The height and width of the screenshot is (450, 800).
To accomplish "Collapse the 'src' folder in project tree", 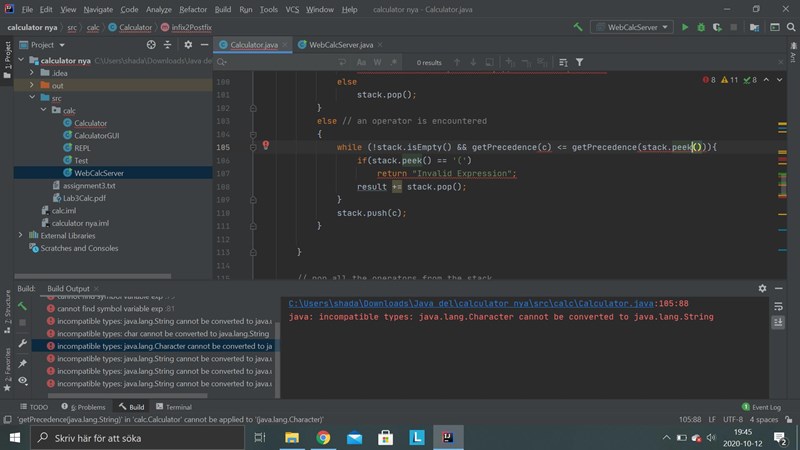I will tap(33, 98).
